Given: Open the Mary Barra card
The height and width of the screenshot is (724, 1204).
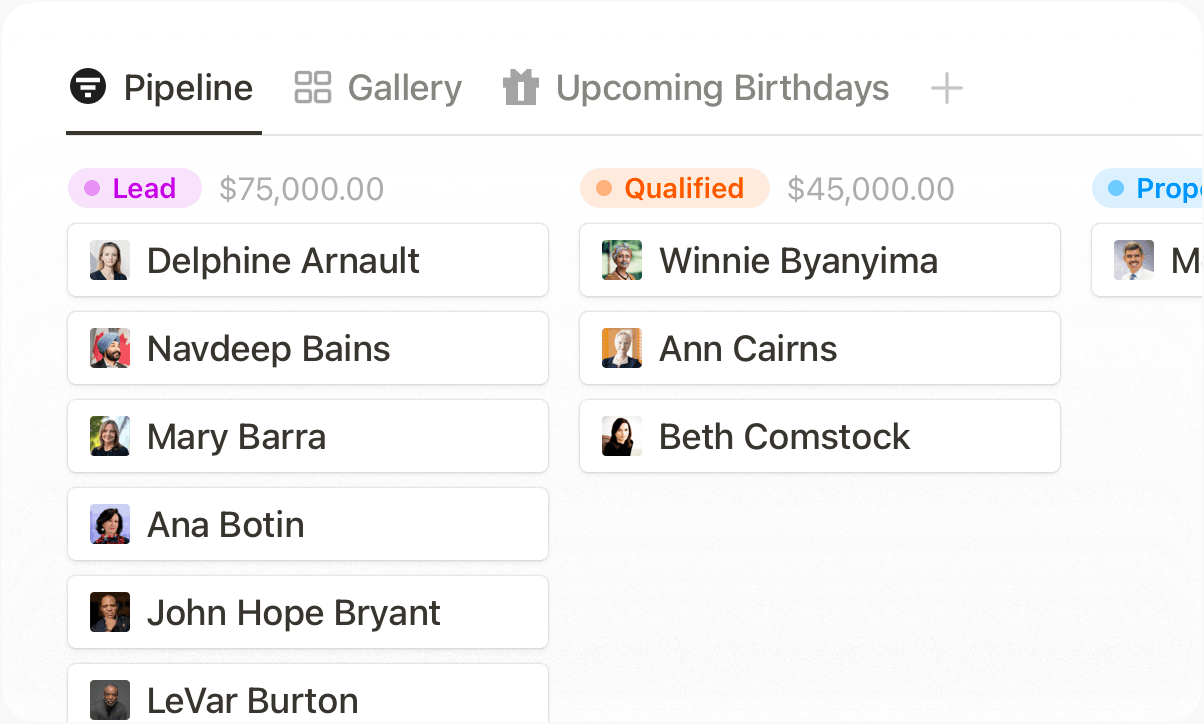Looking at the screenshot, I should tap(308, 437).
